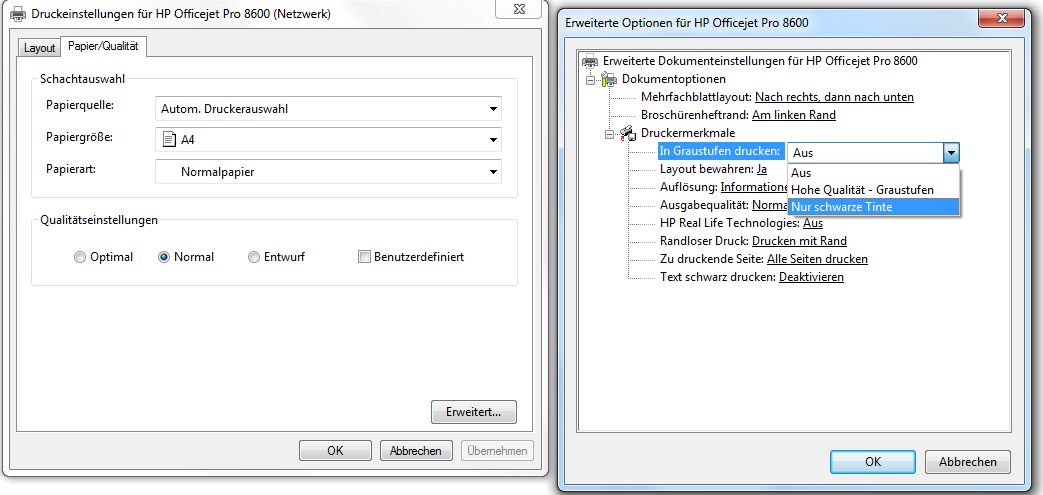Viewport: 1043px width, 495px height.
Task: Click the Nach rechts, dann nach unten link
Action: (834, 97)
